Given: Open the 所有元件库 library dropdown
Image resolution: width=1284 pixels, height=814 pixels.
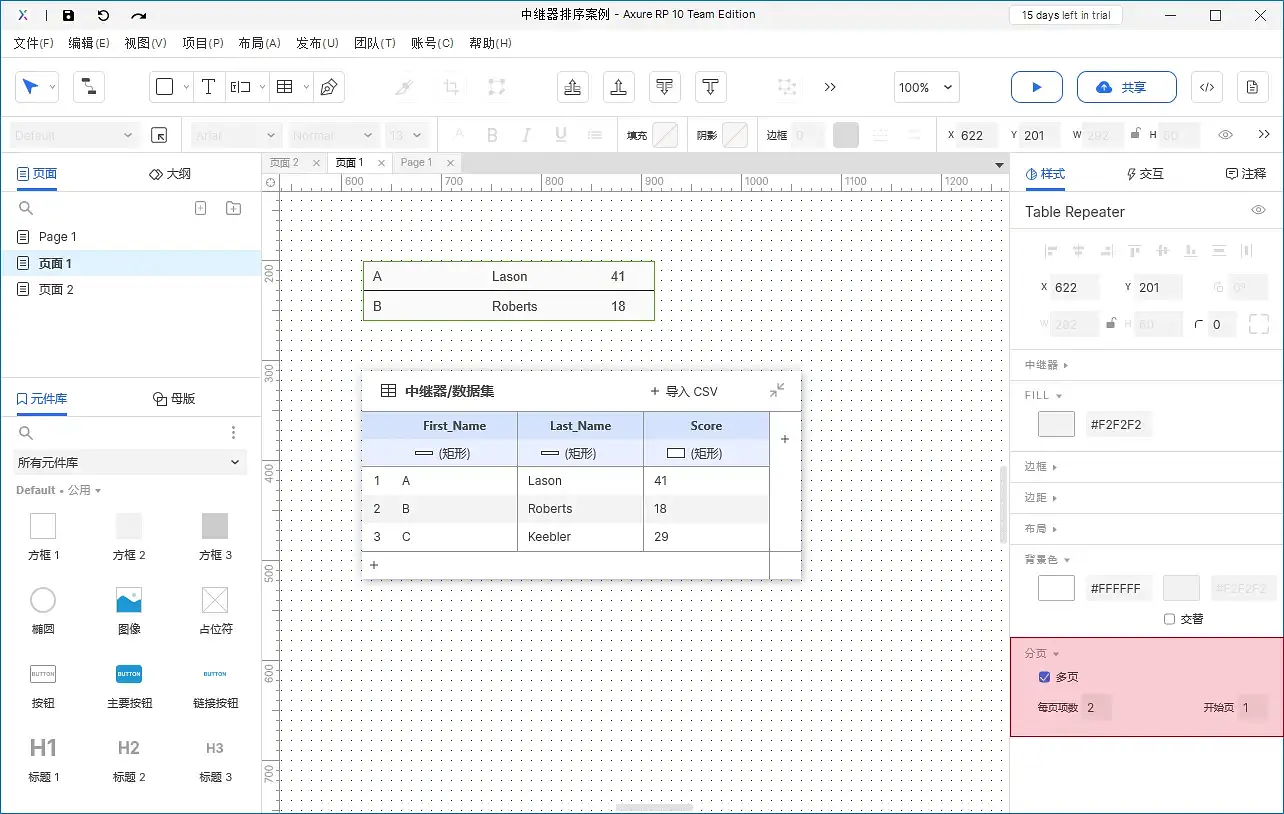Looking at the screenshot, I should (130, 462).
